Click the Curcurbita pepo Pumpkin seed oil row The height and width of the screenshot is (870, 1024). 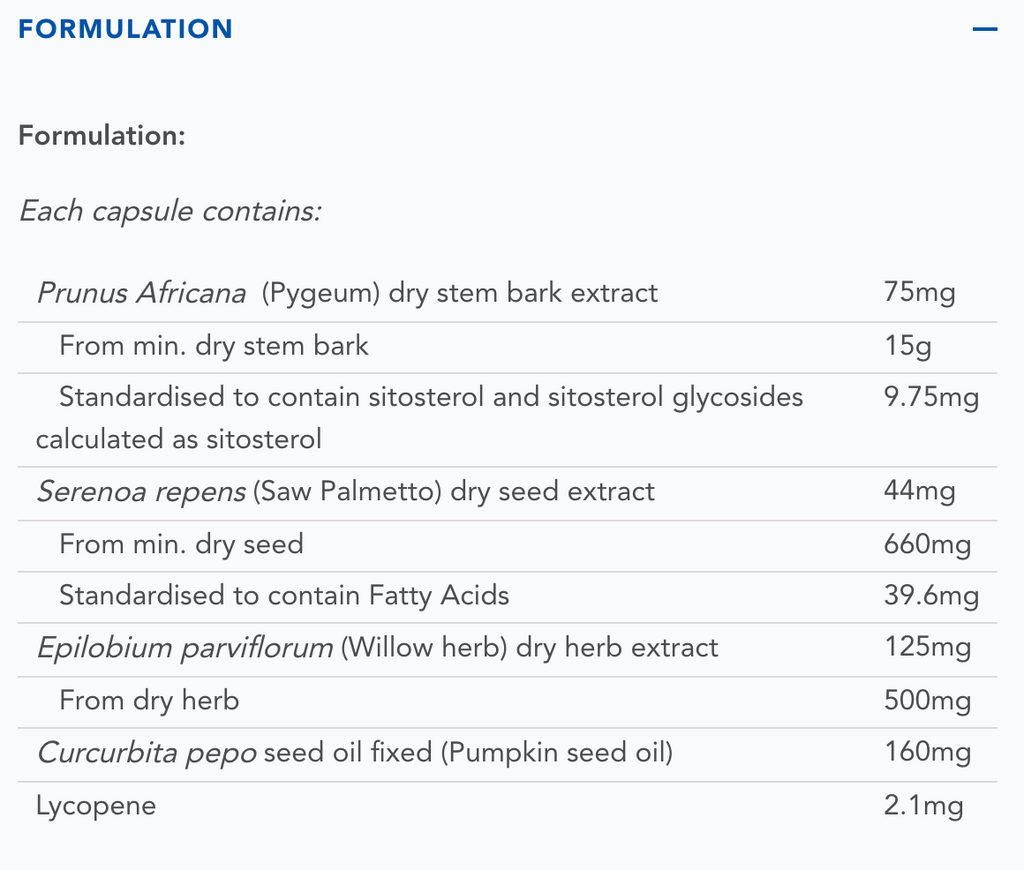click(x=355, y=752)
